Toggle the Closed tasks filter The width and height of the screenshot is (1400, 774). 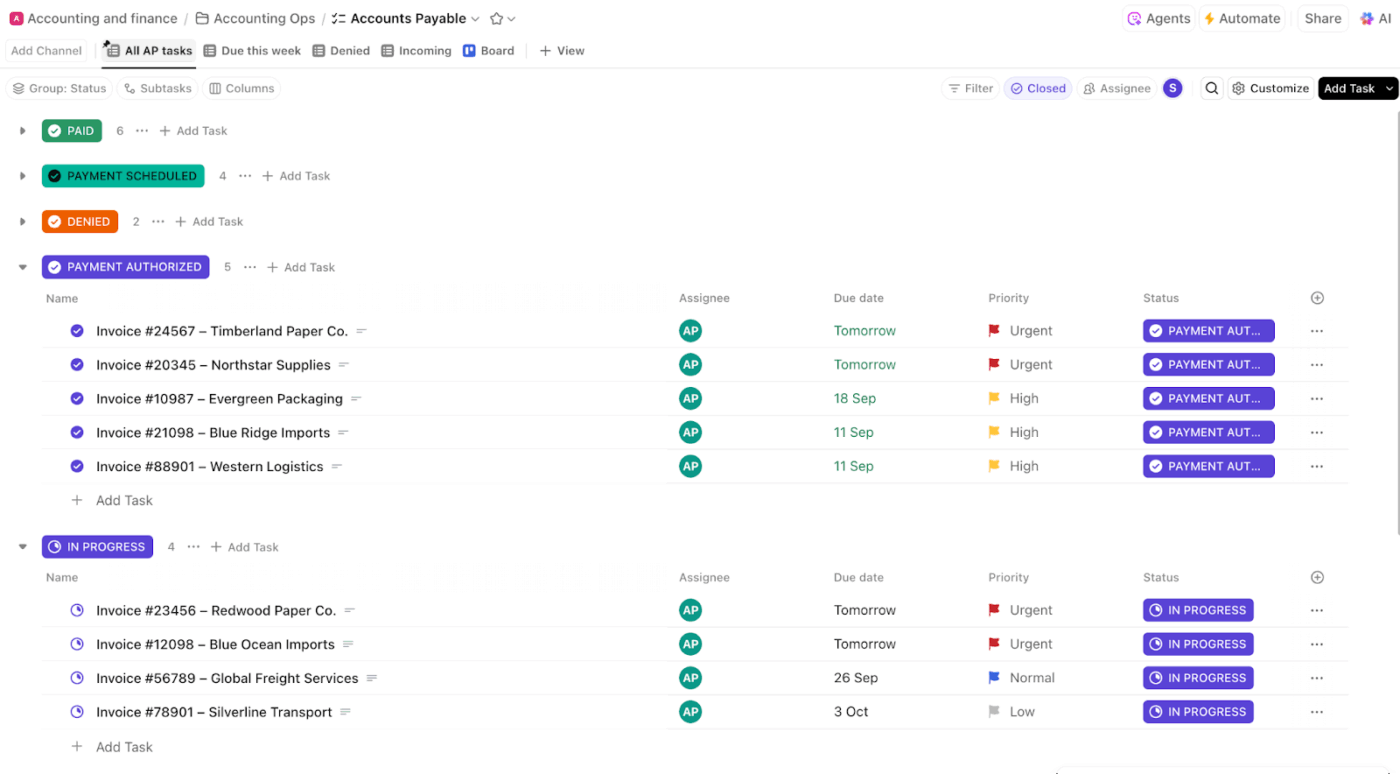click(1037, 88)
